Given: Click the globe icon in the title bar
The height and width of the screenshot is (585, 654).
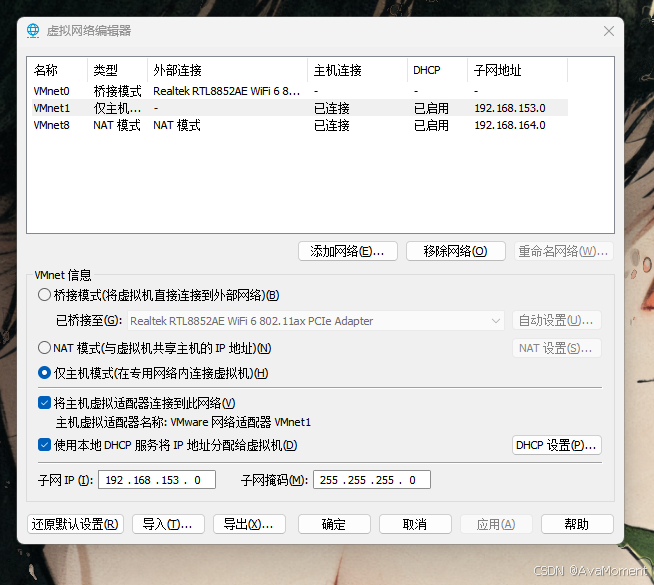Looking at the screenshot, I should pos(33,31).
